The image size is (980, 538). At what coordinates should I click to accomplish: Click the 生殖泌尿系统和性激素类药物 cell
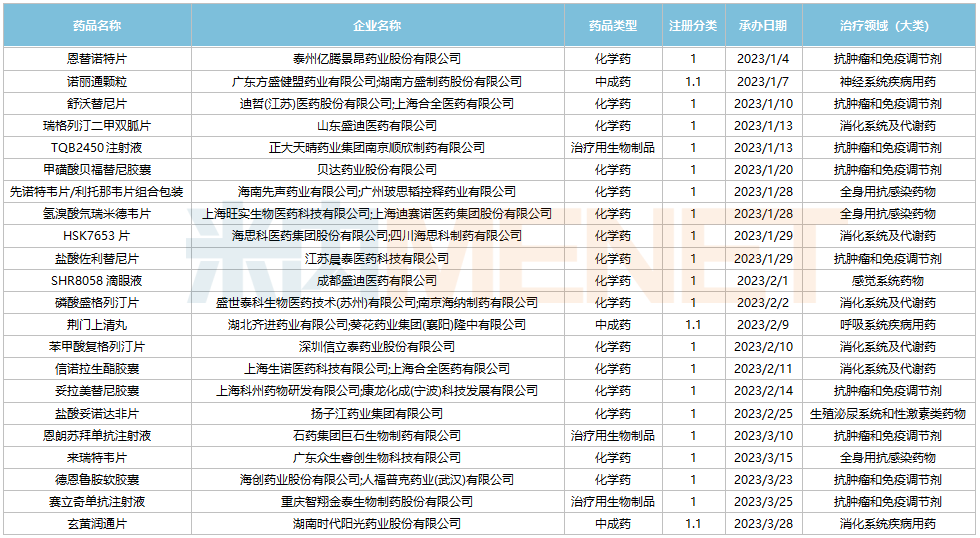pos(887,413)
